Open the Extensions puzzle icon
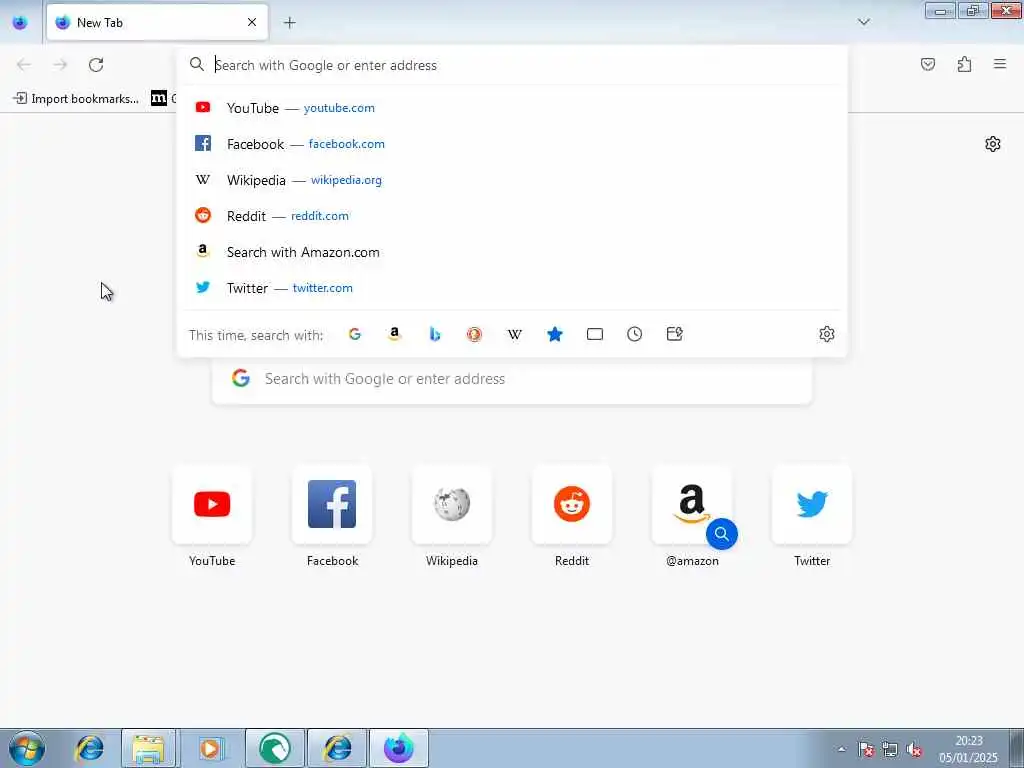Image resolution: width=1024 pixels, height=768 pixels. pyautogui.click(x=964, y=64)
